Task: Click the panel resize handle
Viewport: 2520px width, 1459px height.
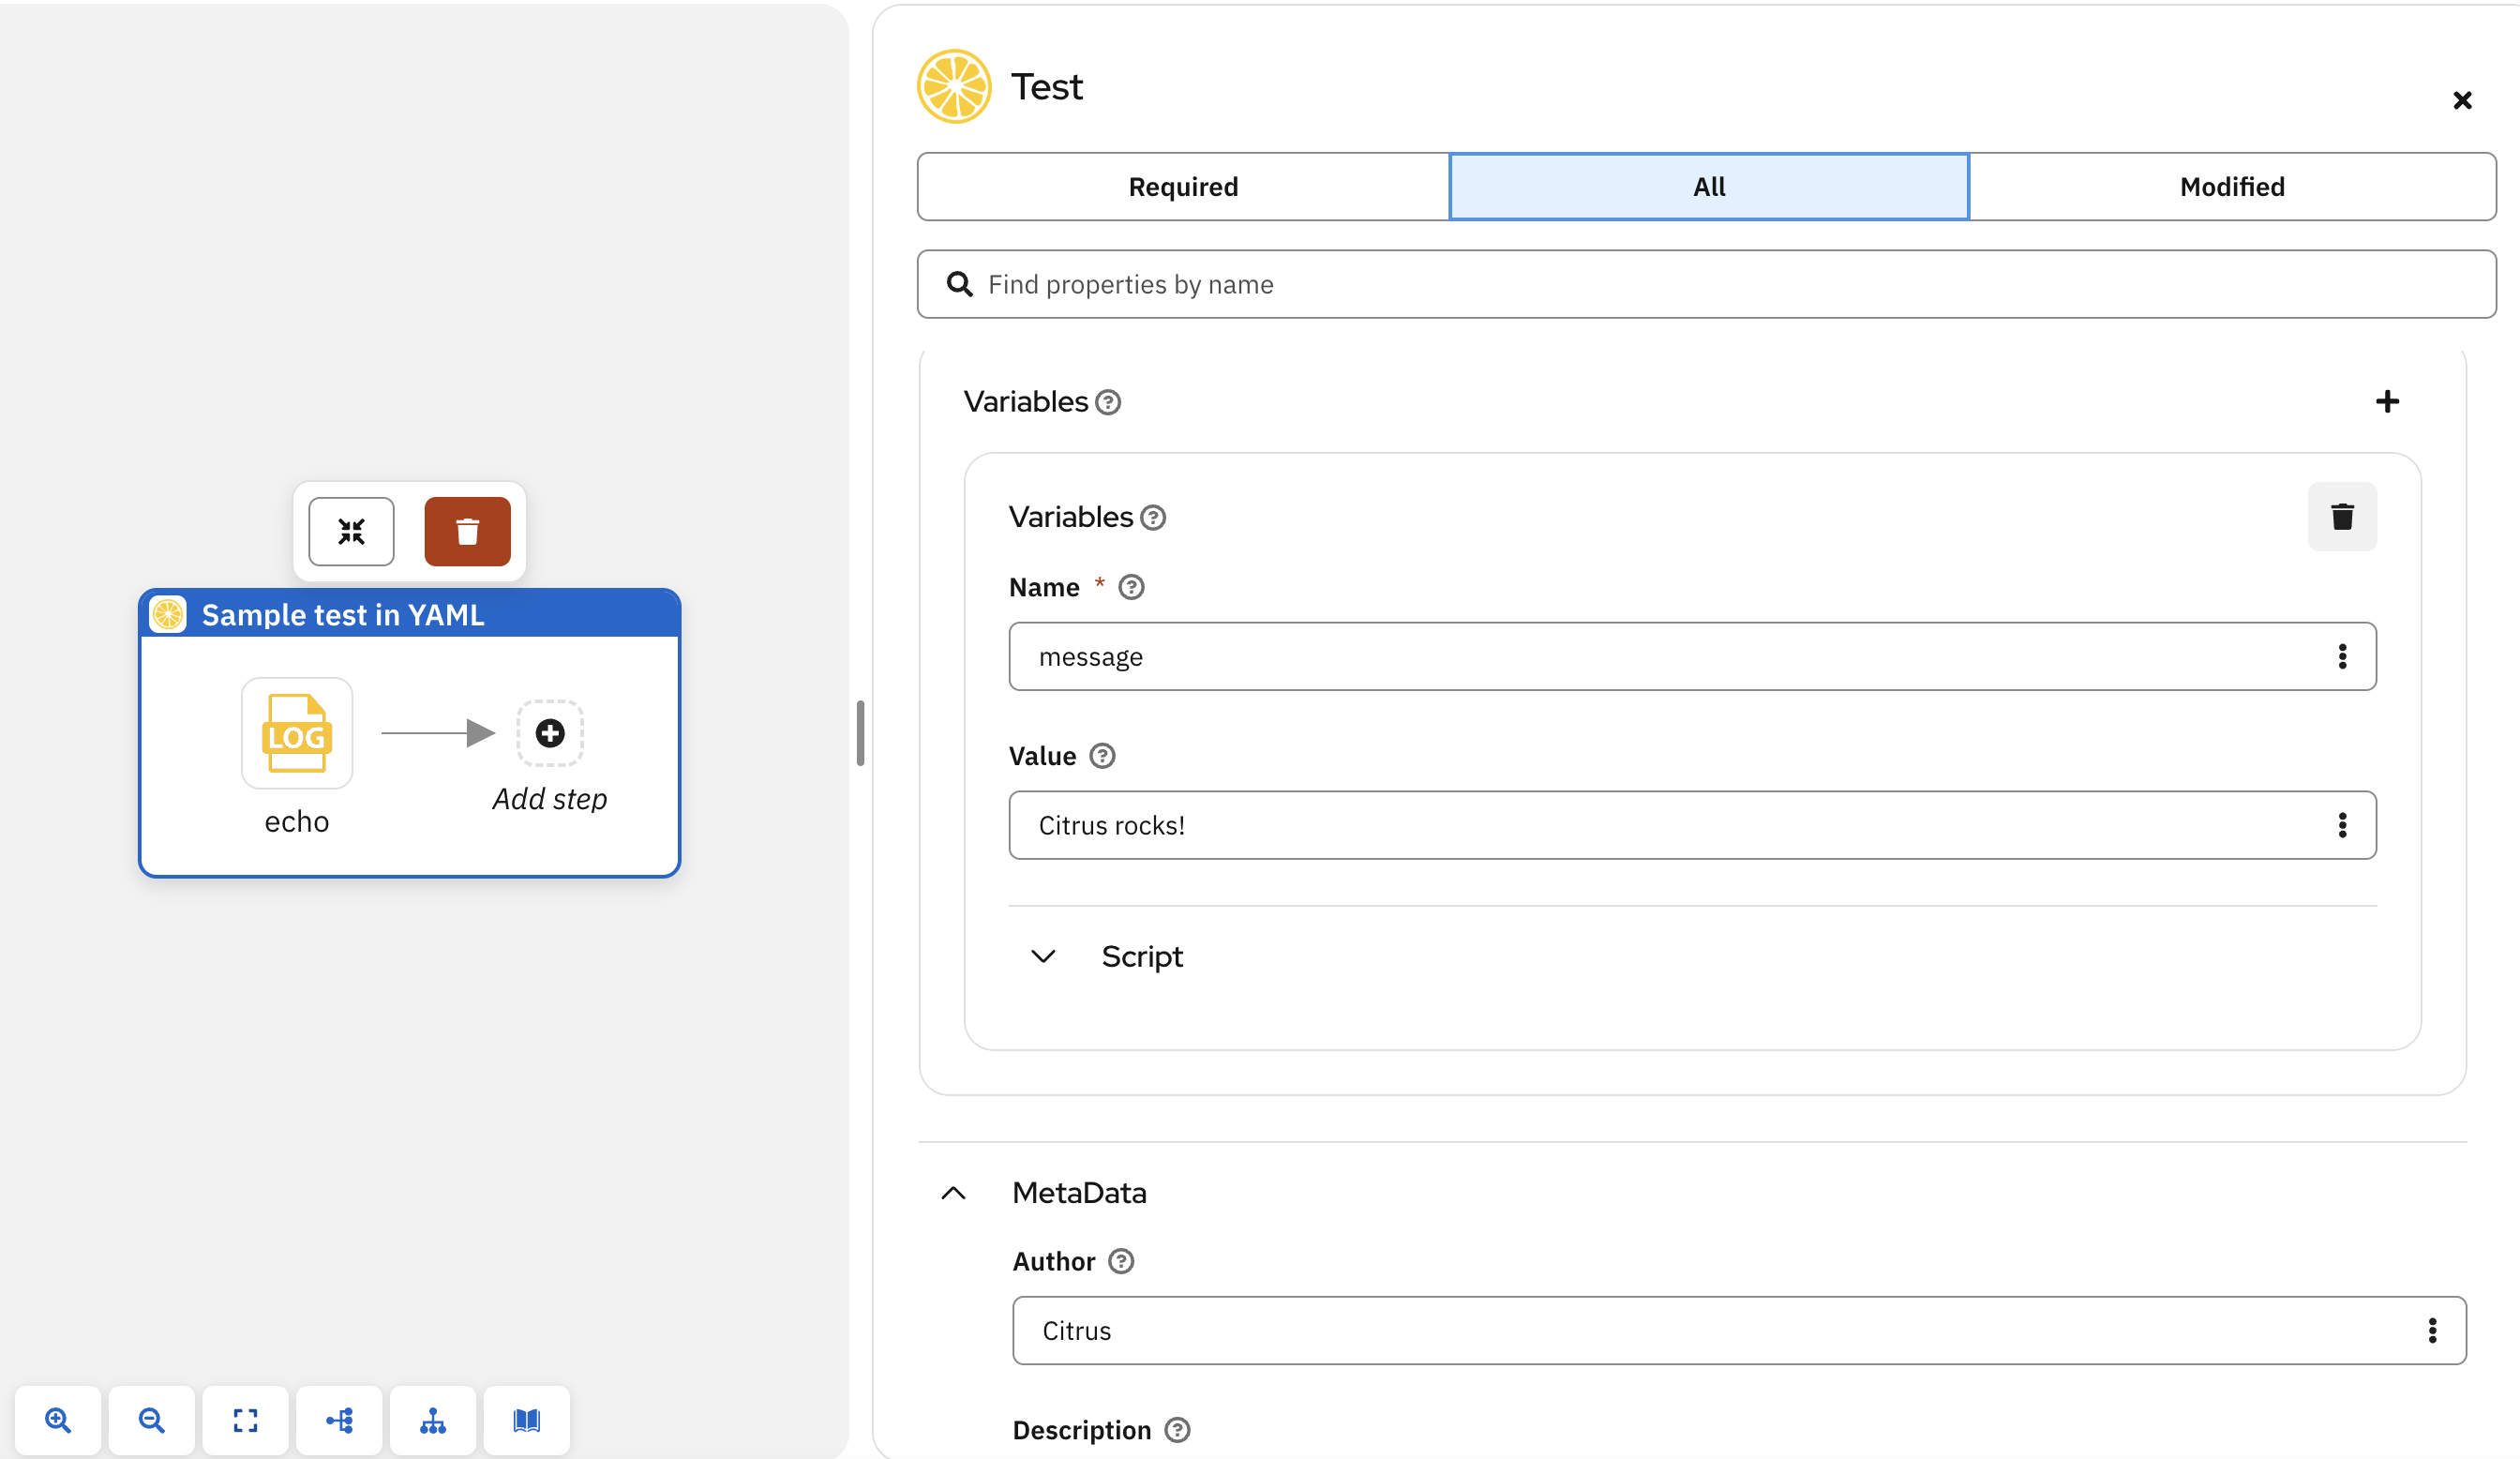Action: pyautogui.click(x=860, y=733)
